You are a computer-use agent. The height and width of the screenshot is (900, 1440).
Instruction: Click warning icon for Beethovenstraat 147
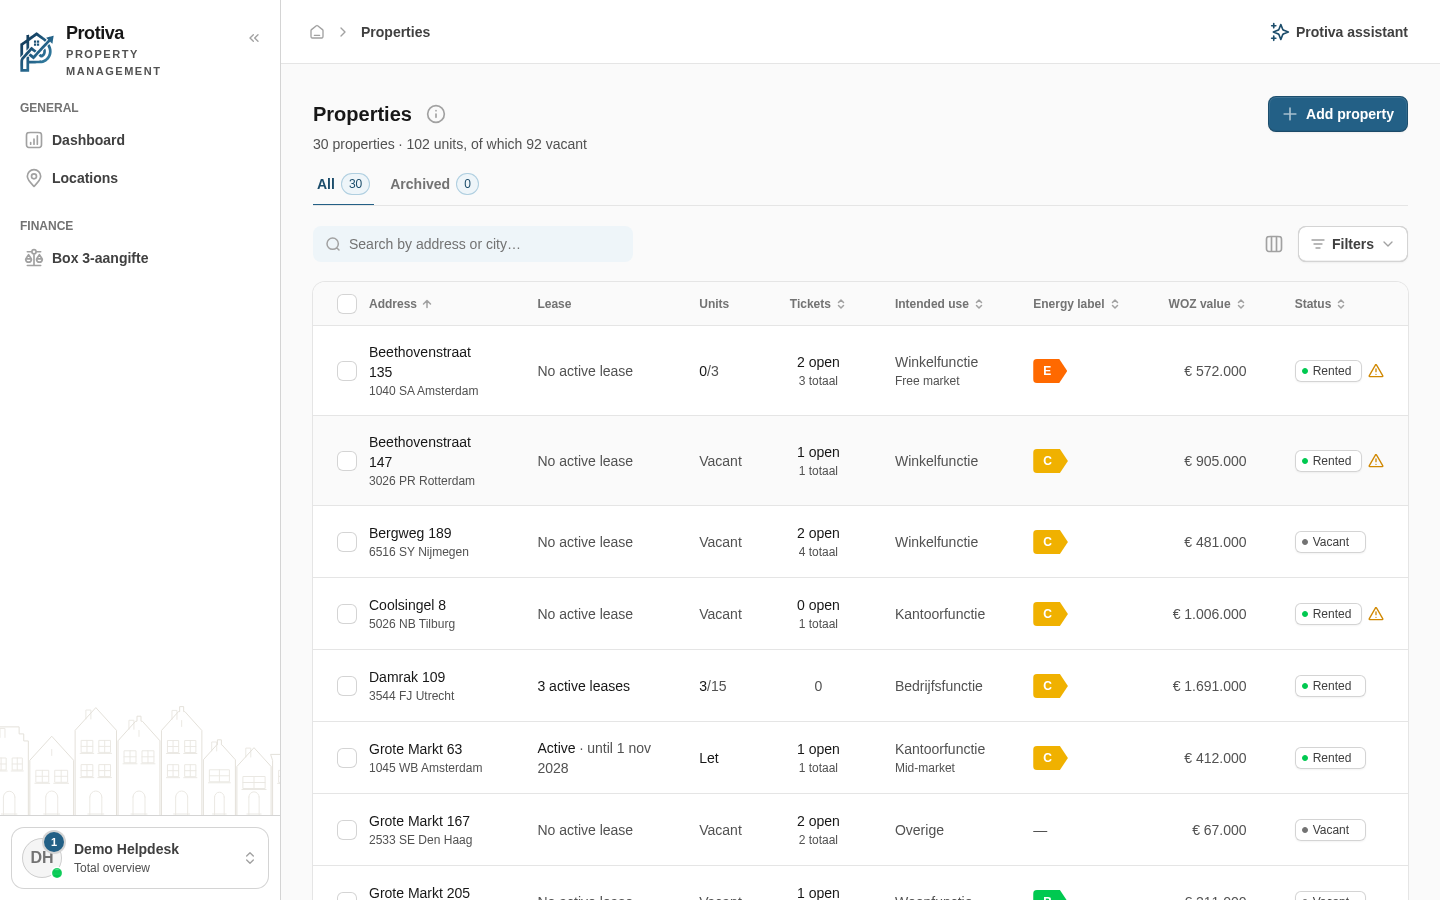click(x=1376, y=461)
